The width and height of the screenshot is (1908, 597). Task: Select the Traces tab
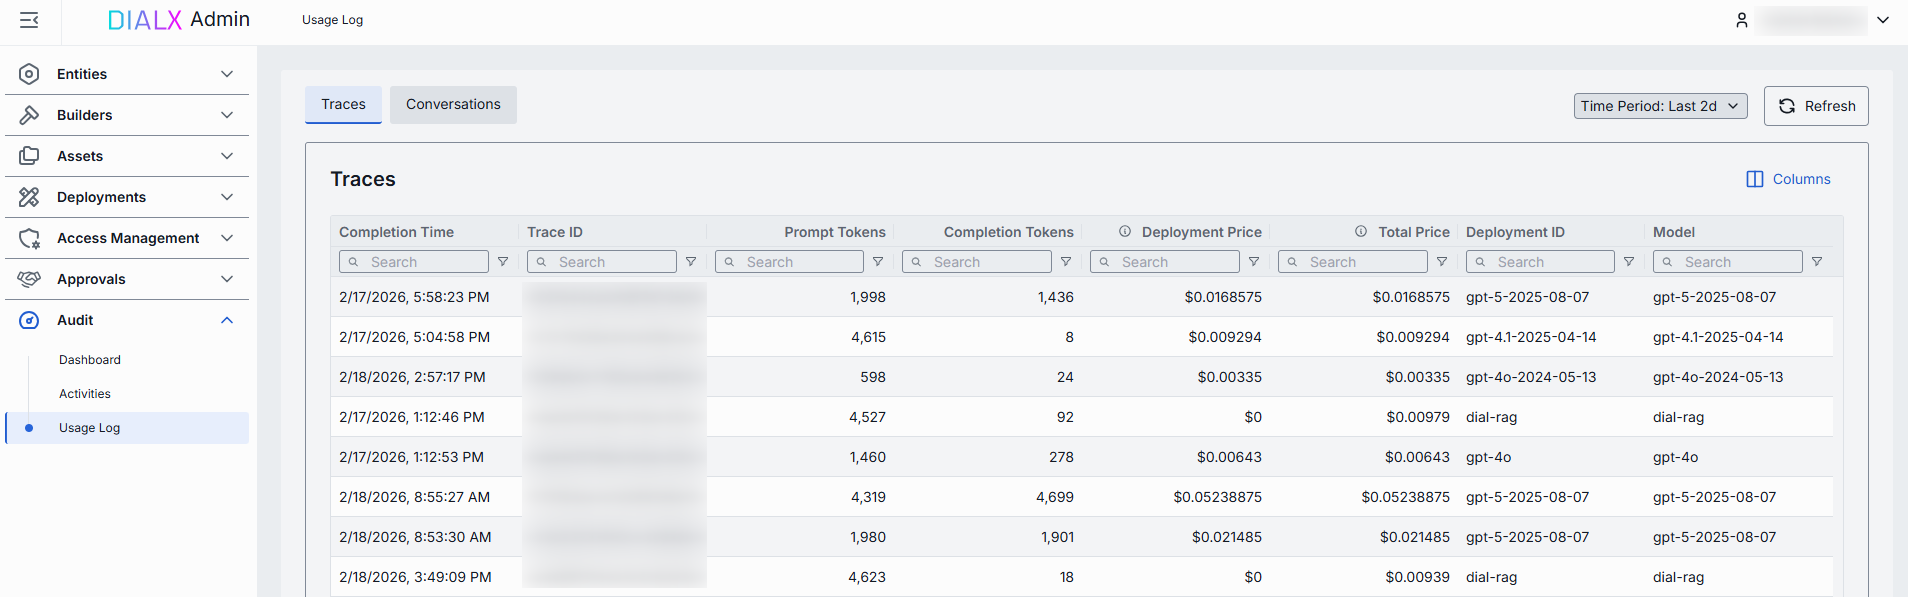(x=343, y=105)
